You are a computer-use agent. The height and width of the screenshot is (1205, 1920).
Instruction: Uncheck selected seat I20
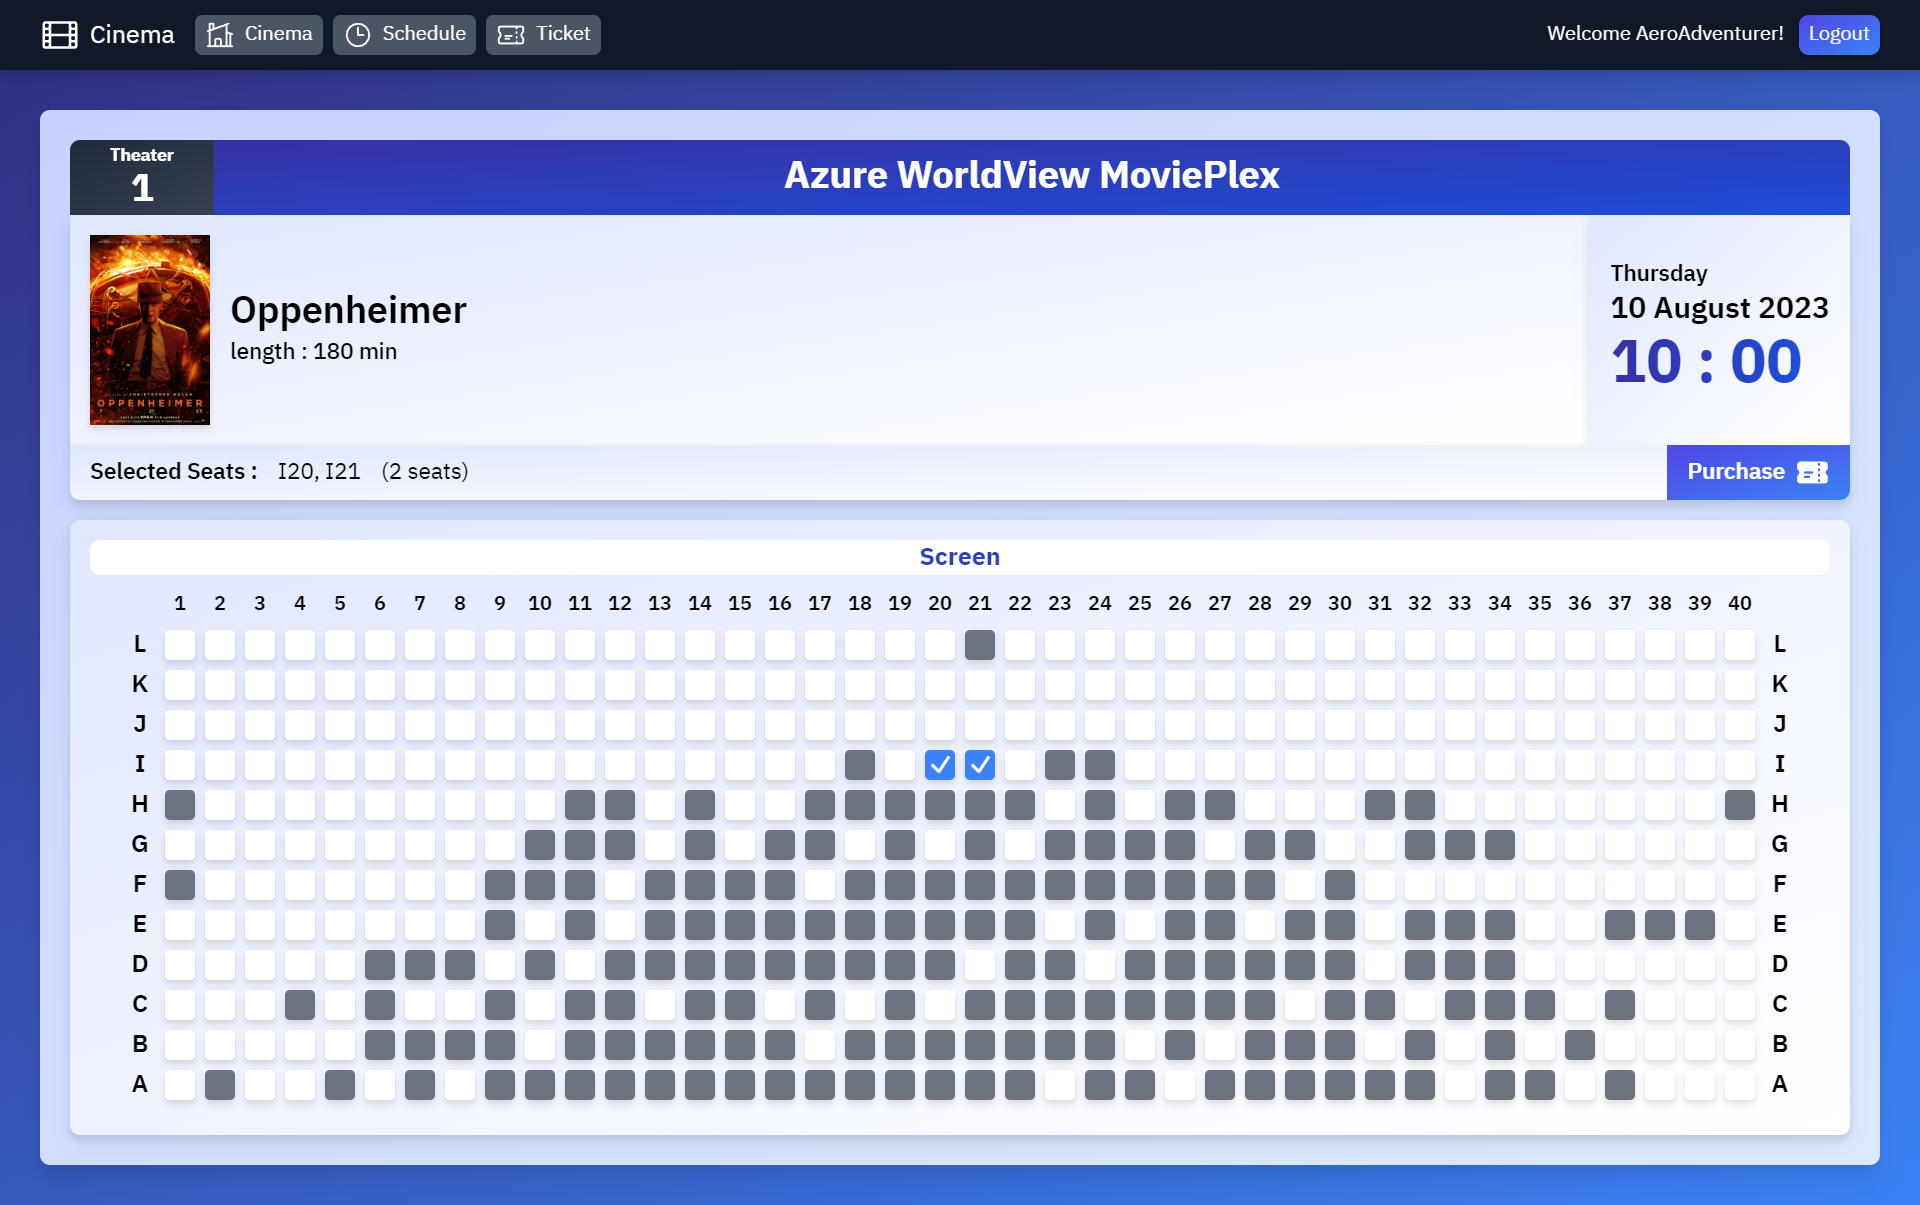(x=940, y=765)
